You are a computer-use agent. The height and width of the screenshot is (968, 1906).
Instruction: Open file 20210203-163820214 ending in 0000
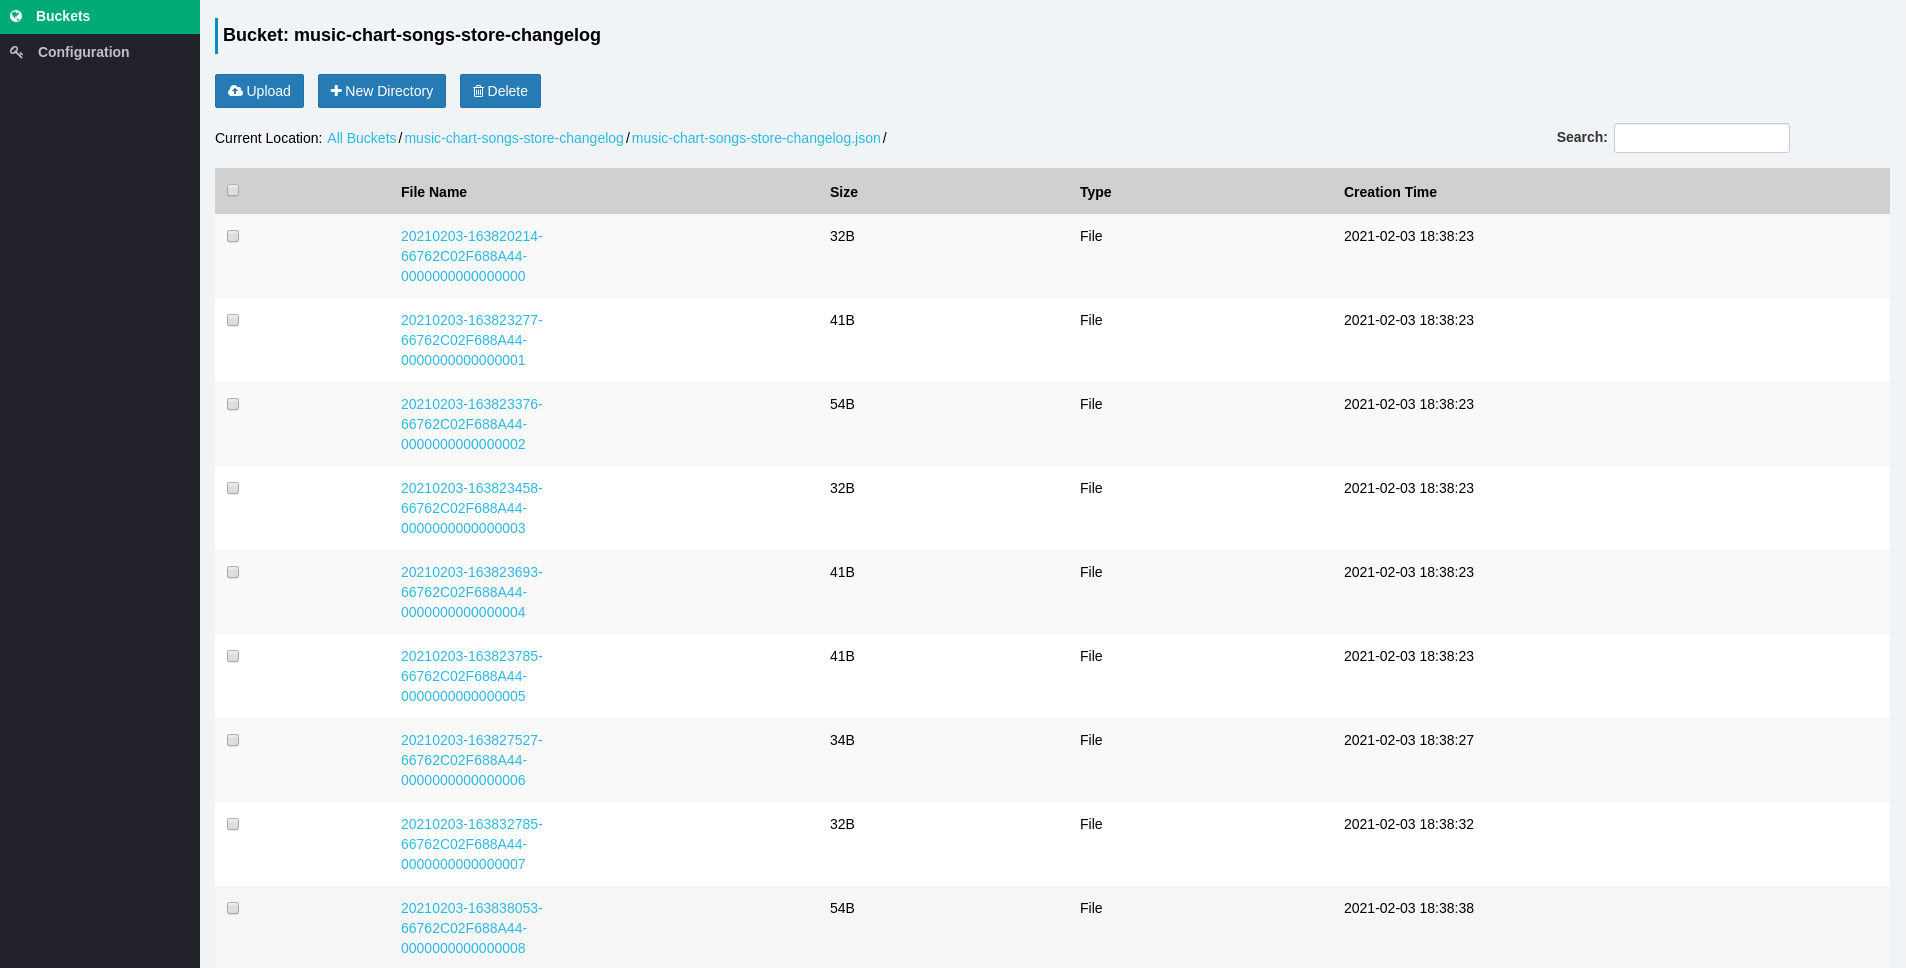pos(471,256)
